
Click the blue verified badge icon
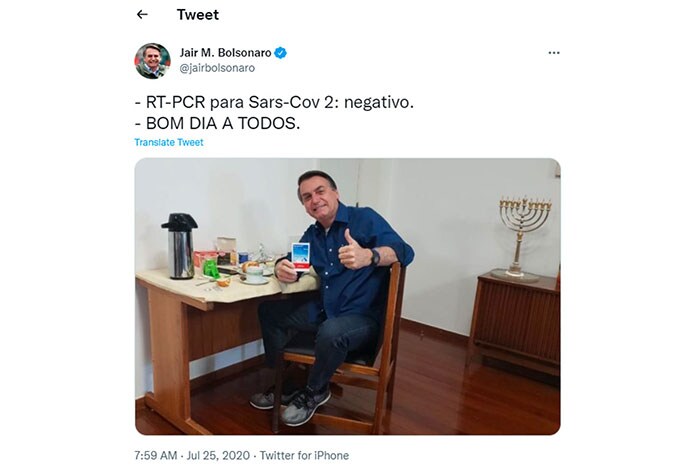pos(280,53)
